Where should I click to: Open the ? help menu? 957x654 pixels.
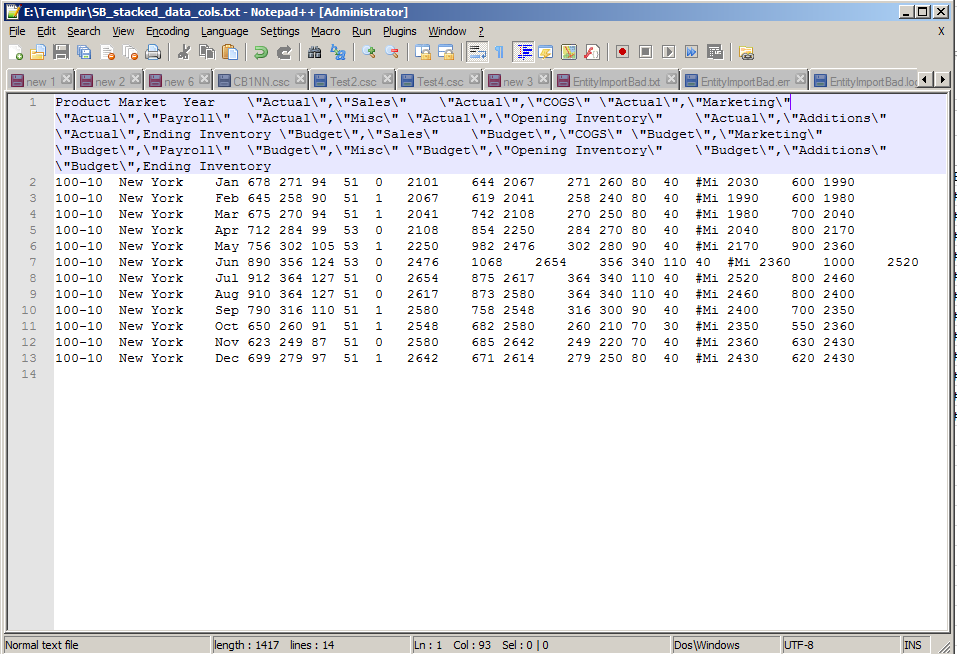click(x=481, y=31)
